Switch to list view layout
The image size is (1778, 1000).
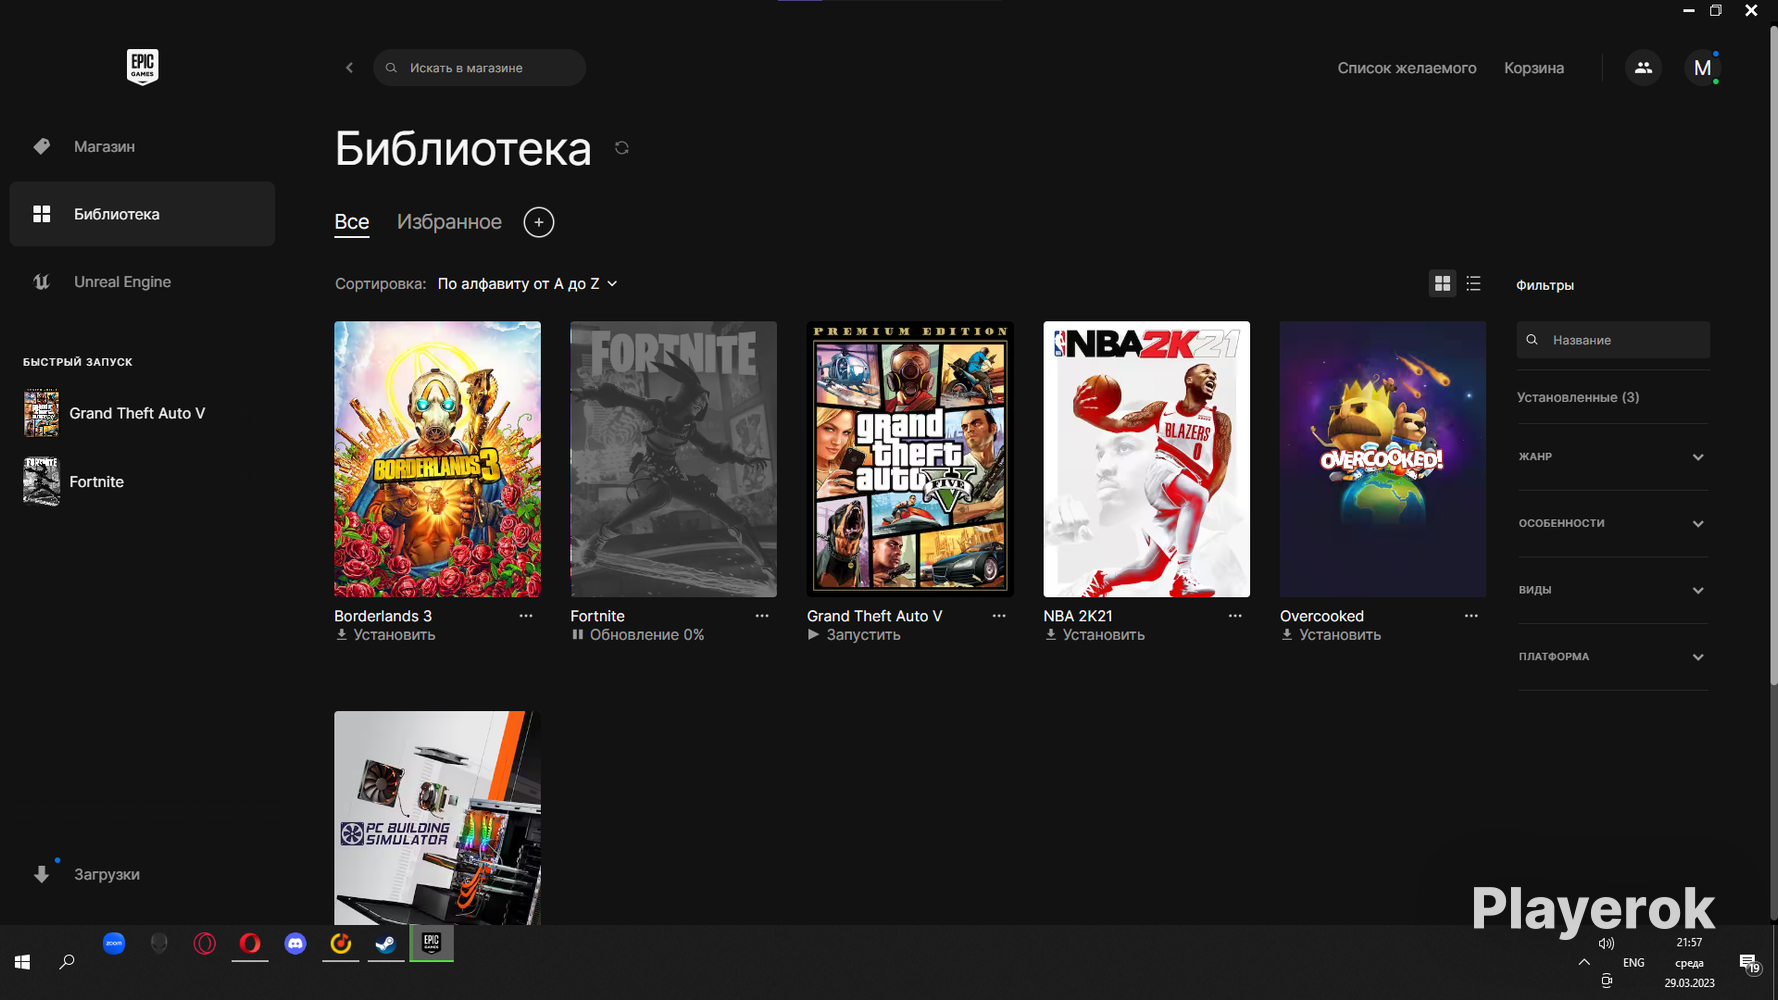1473,284
